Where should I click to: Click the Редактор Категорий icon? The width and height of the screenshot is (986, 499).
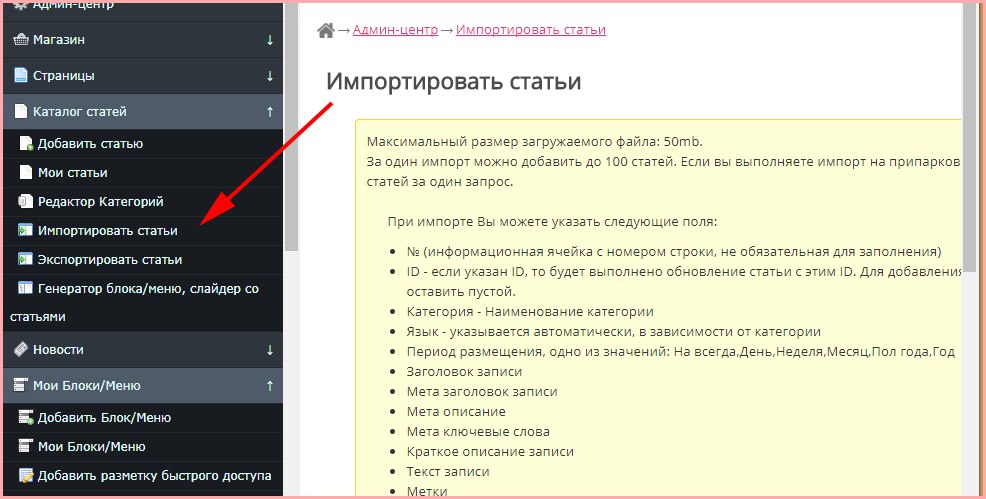(26, 202)
